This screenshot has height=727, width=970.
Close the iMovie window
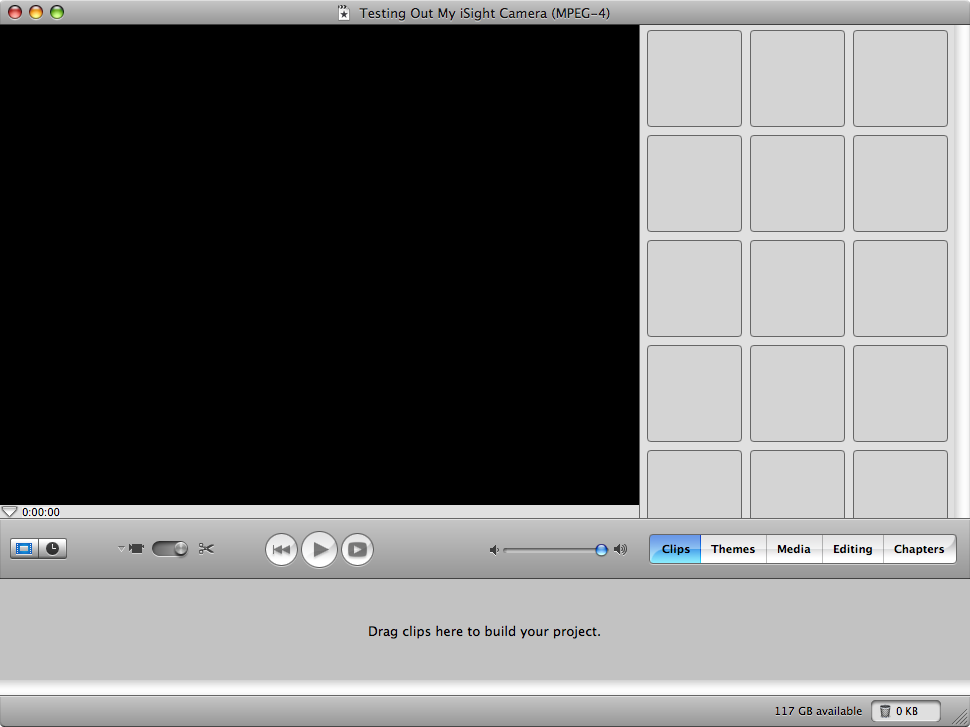point(15,12)
